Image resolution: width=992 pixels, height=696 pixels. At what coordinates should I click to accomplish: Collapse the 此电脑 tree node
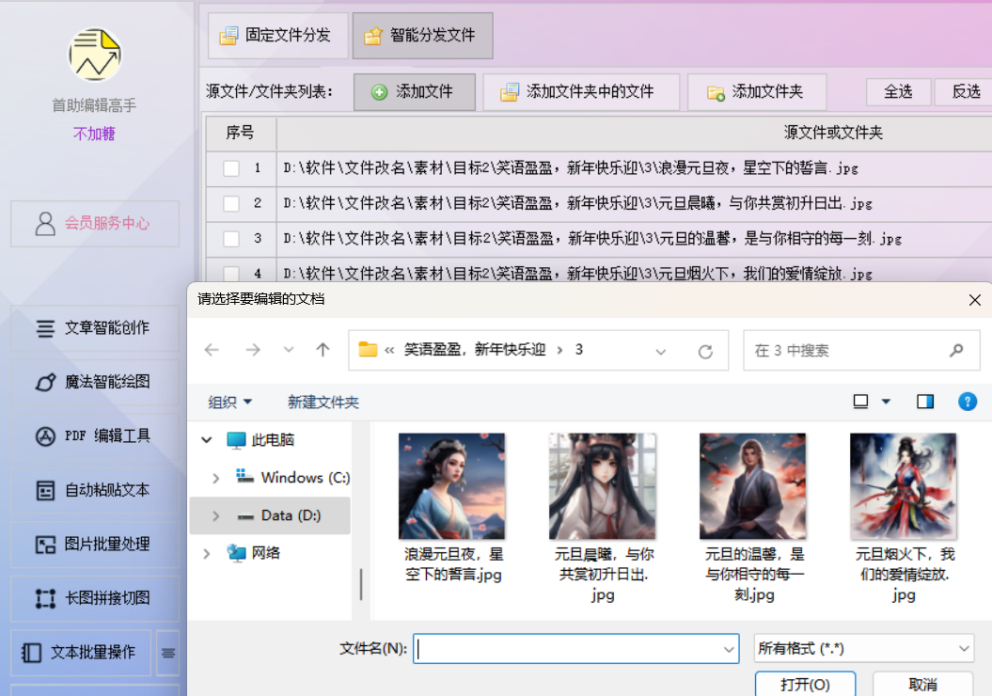click(x=206, y=440)
